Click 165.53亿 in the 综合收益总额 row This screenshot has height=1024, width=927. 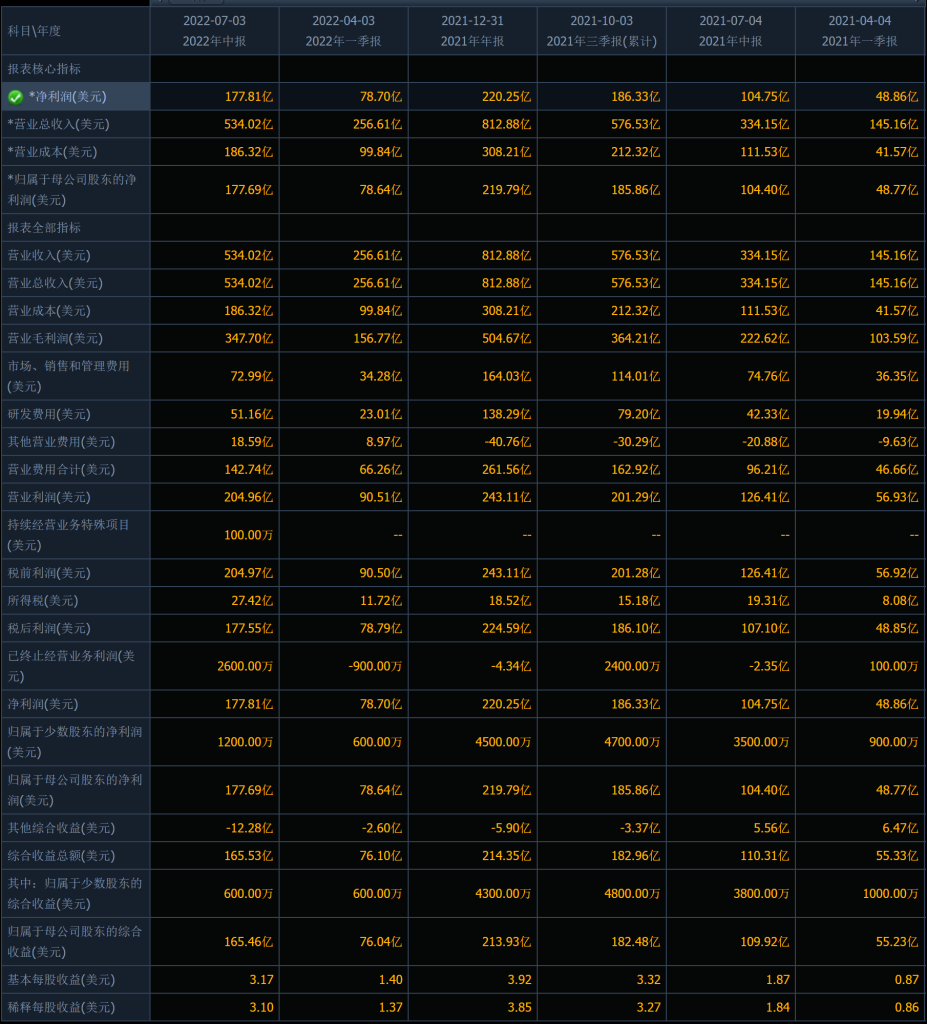coord(248,856)
